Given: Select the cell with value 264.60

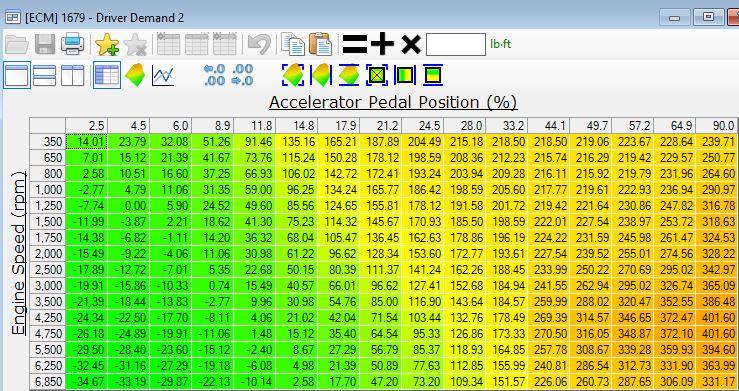Looking at the screenshot, I should click(718, 174).
